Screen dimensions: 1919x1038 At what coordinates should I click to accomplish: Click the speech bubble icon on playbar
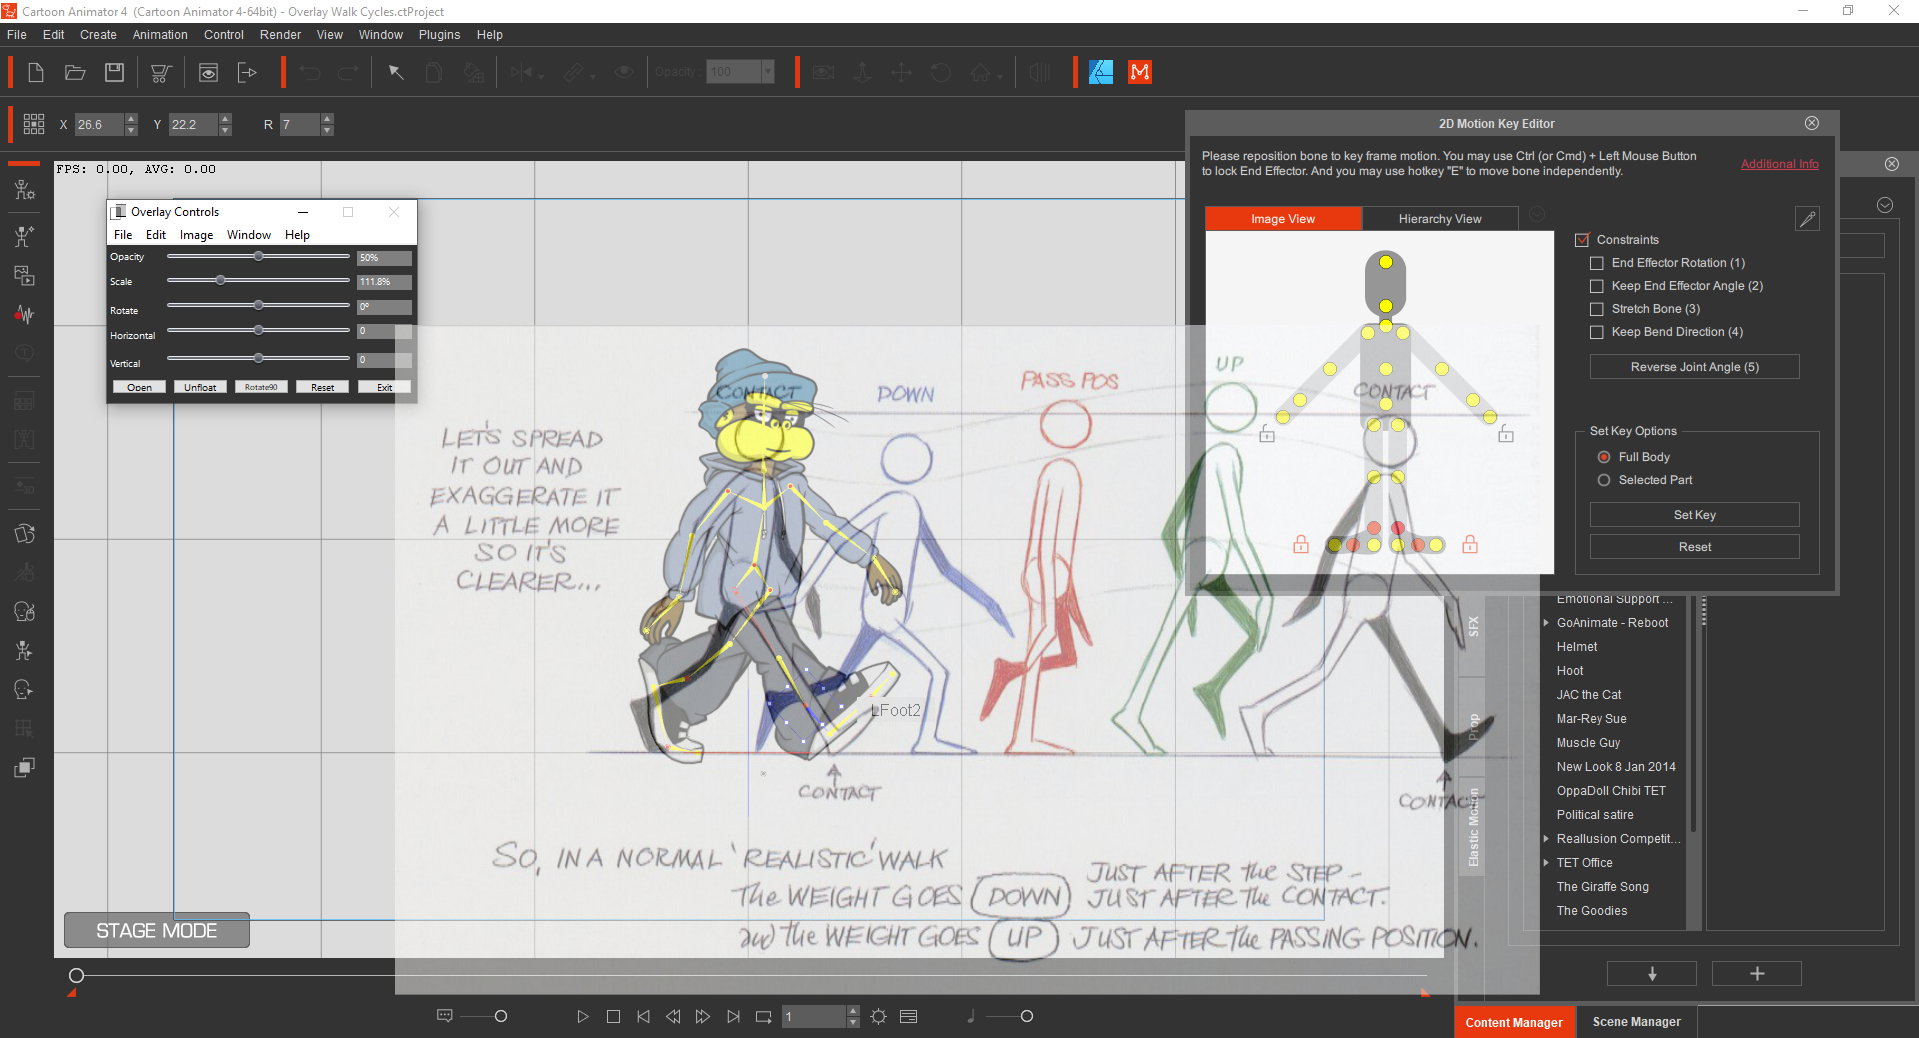point(445,1016)
